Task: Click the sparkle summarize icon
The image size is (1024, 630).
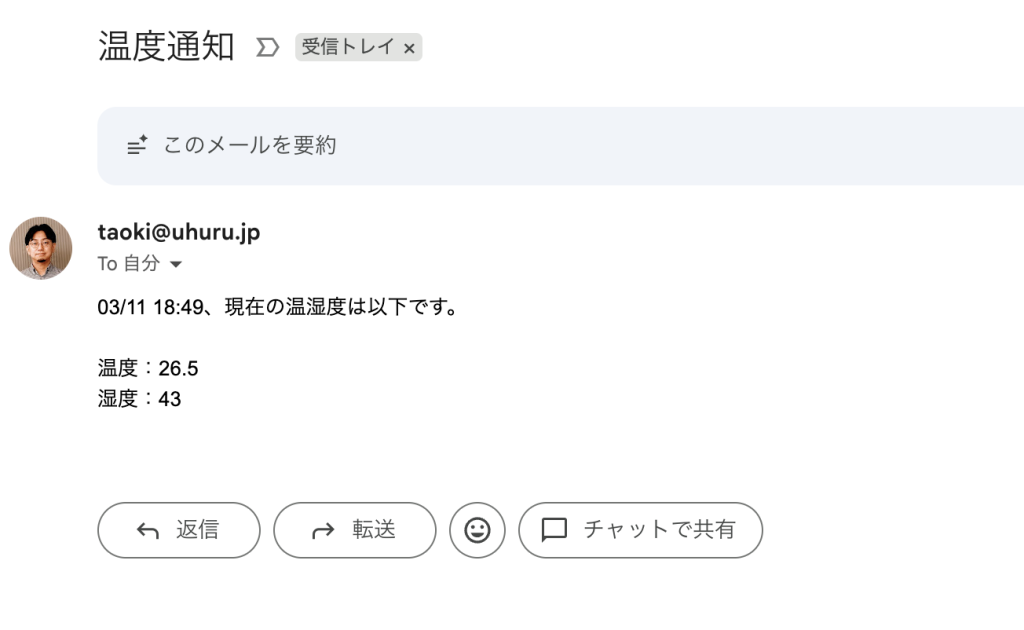Action: (x=138, y=146)
